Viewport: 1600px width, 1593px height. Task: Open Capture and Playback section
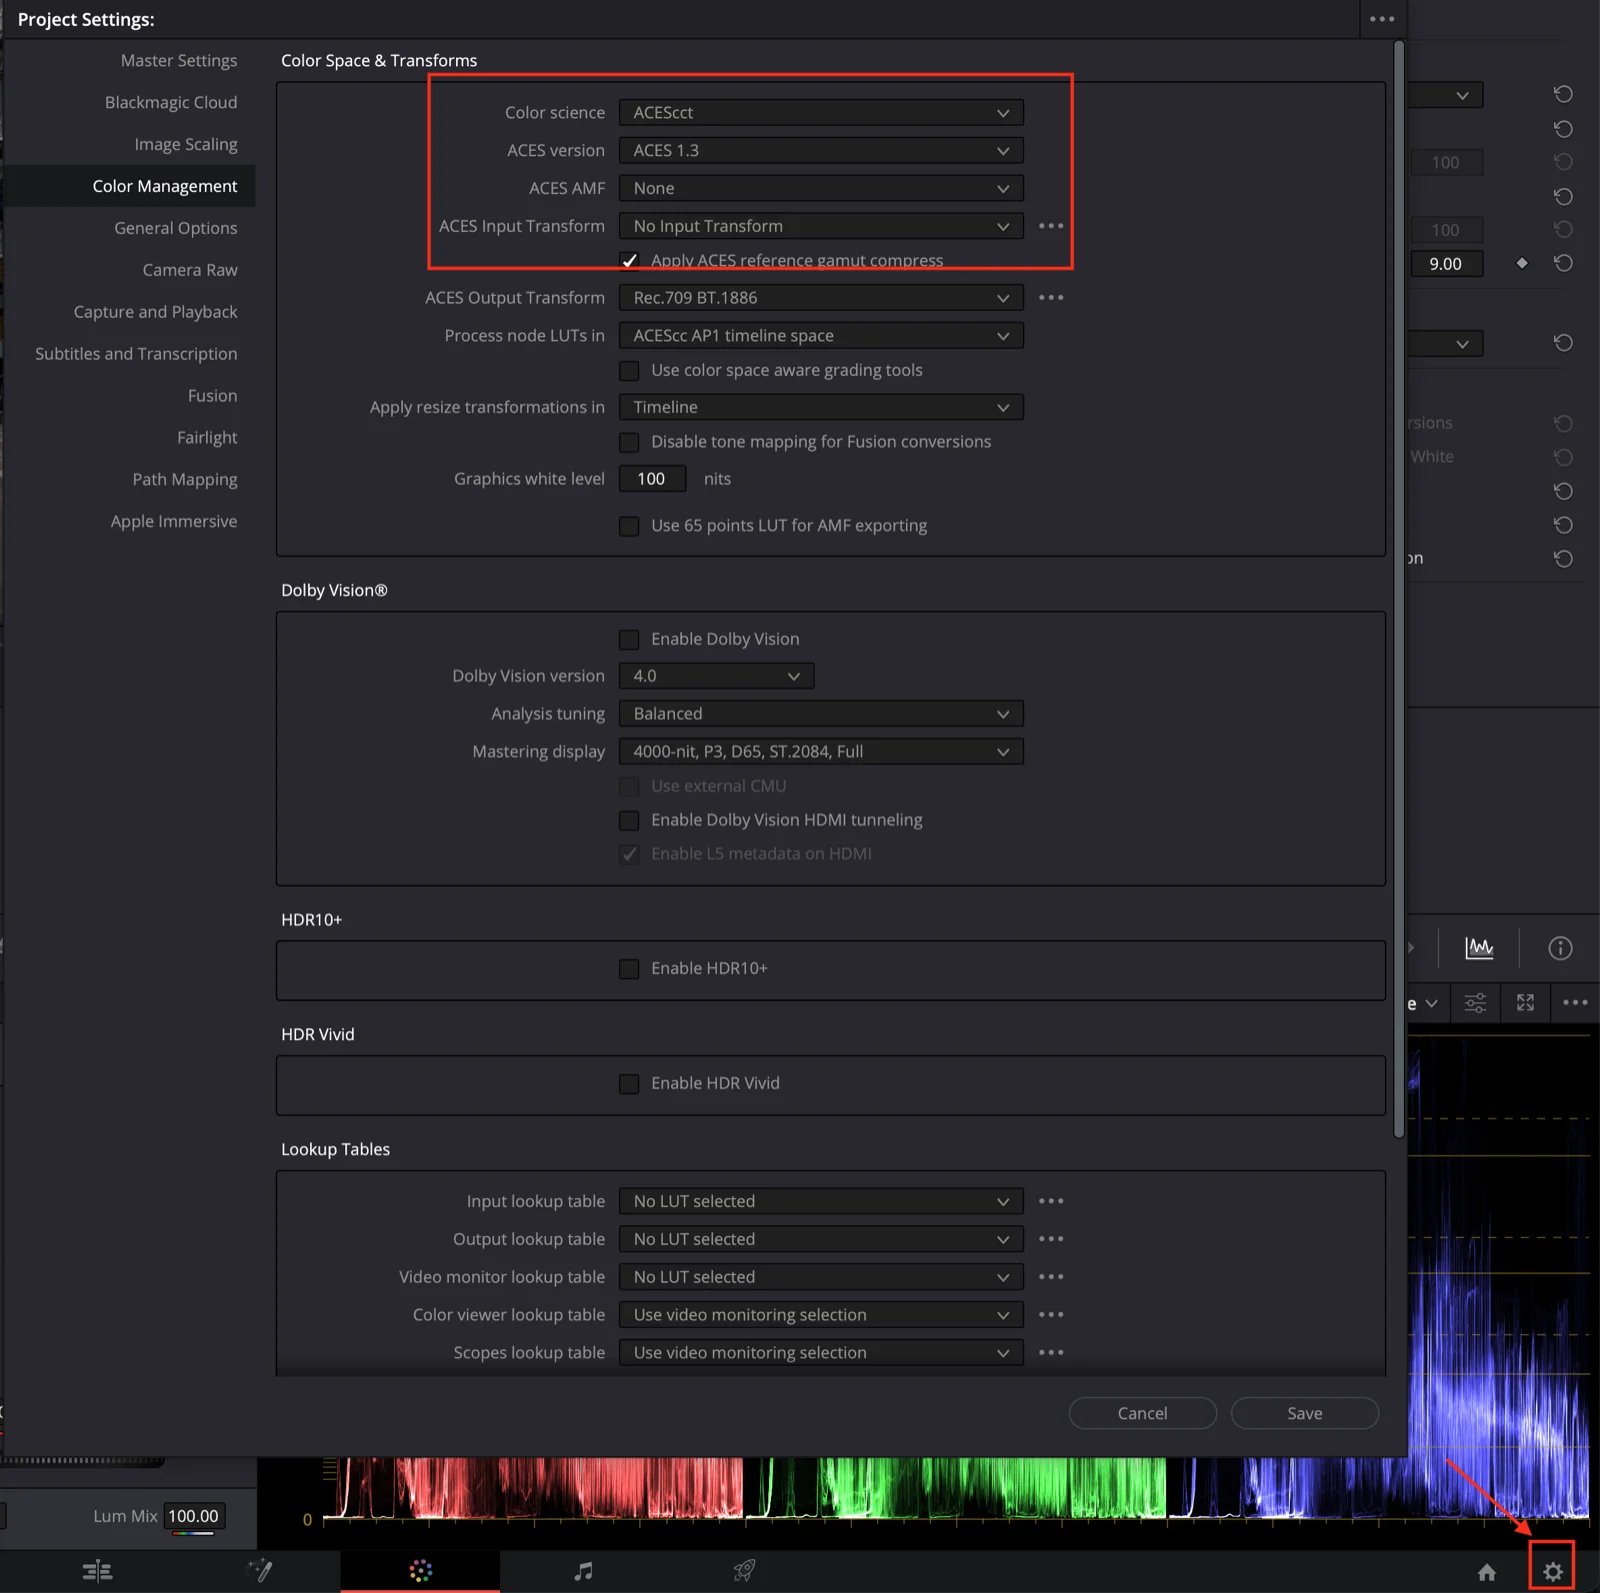pyautogui.click(x=156, y=312)
